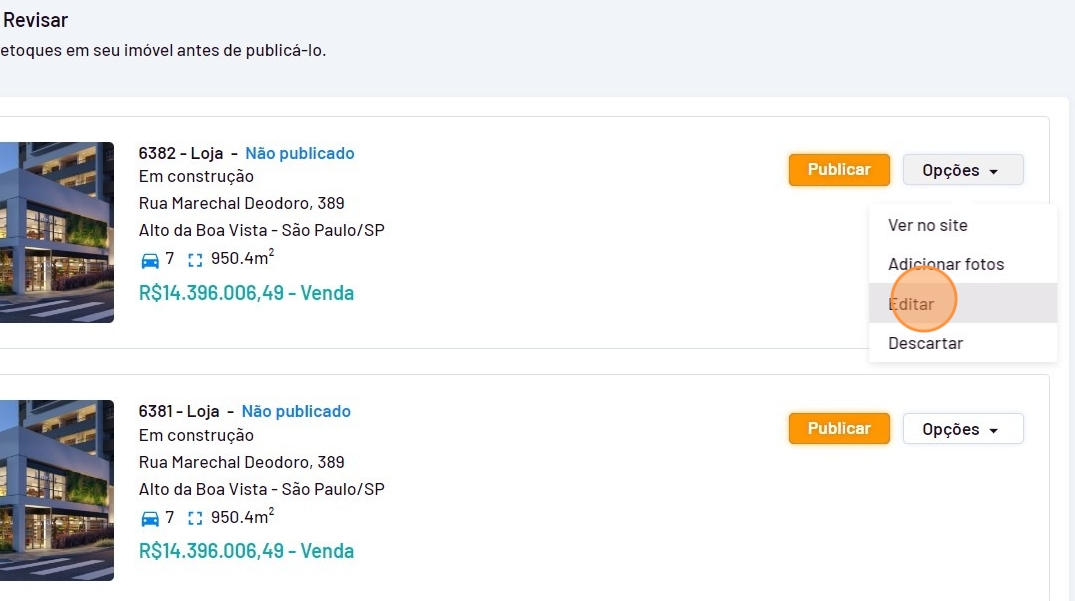Click price R$14.396.006,49 of listing 6381
This screenshot has width=1075, height=601.
click(x=246, y=551)
